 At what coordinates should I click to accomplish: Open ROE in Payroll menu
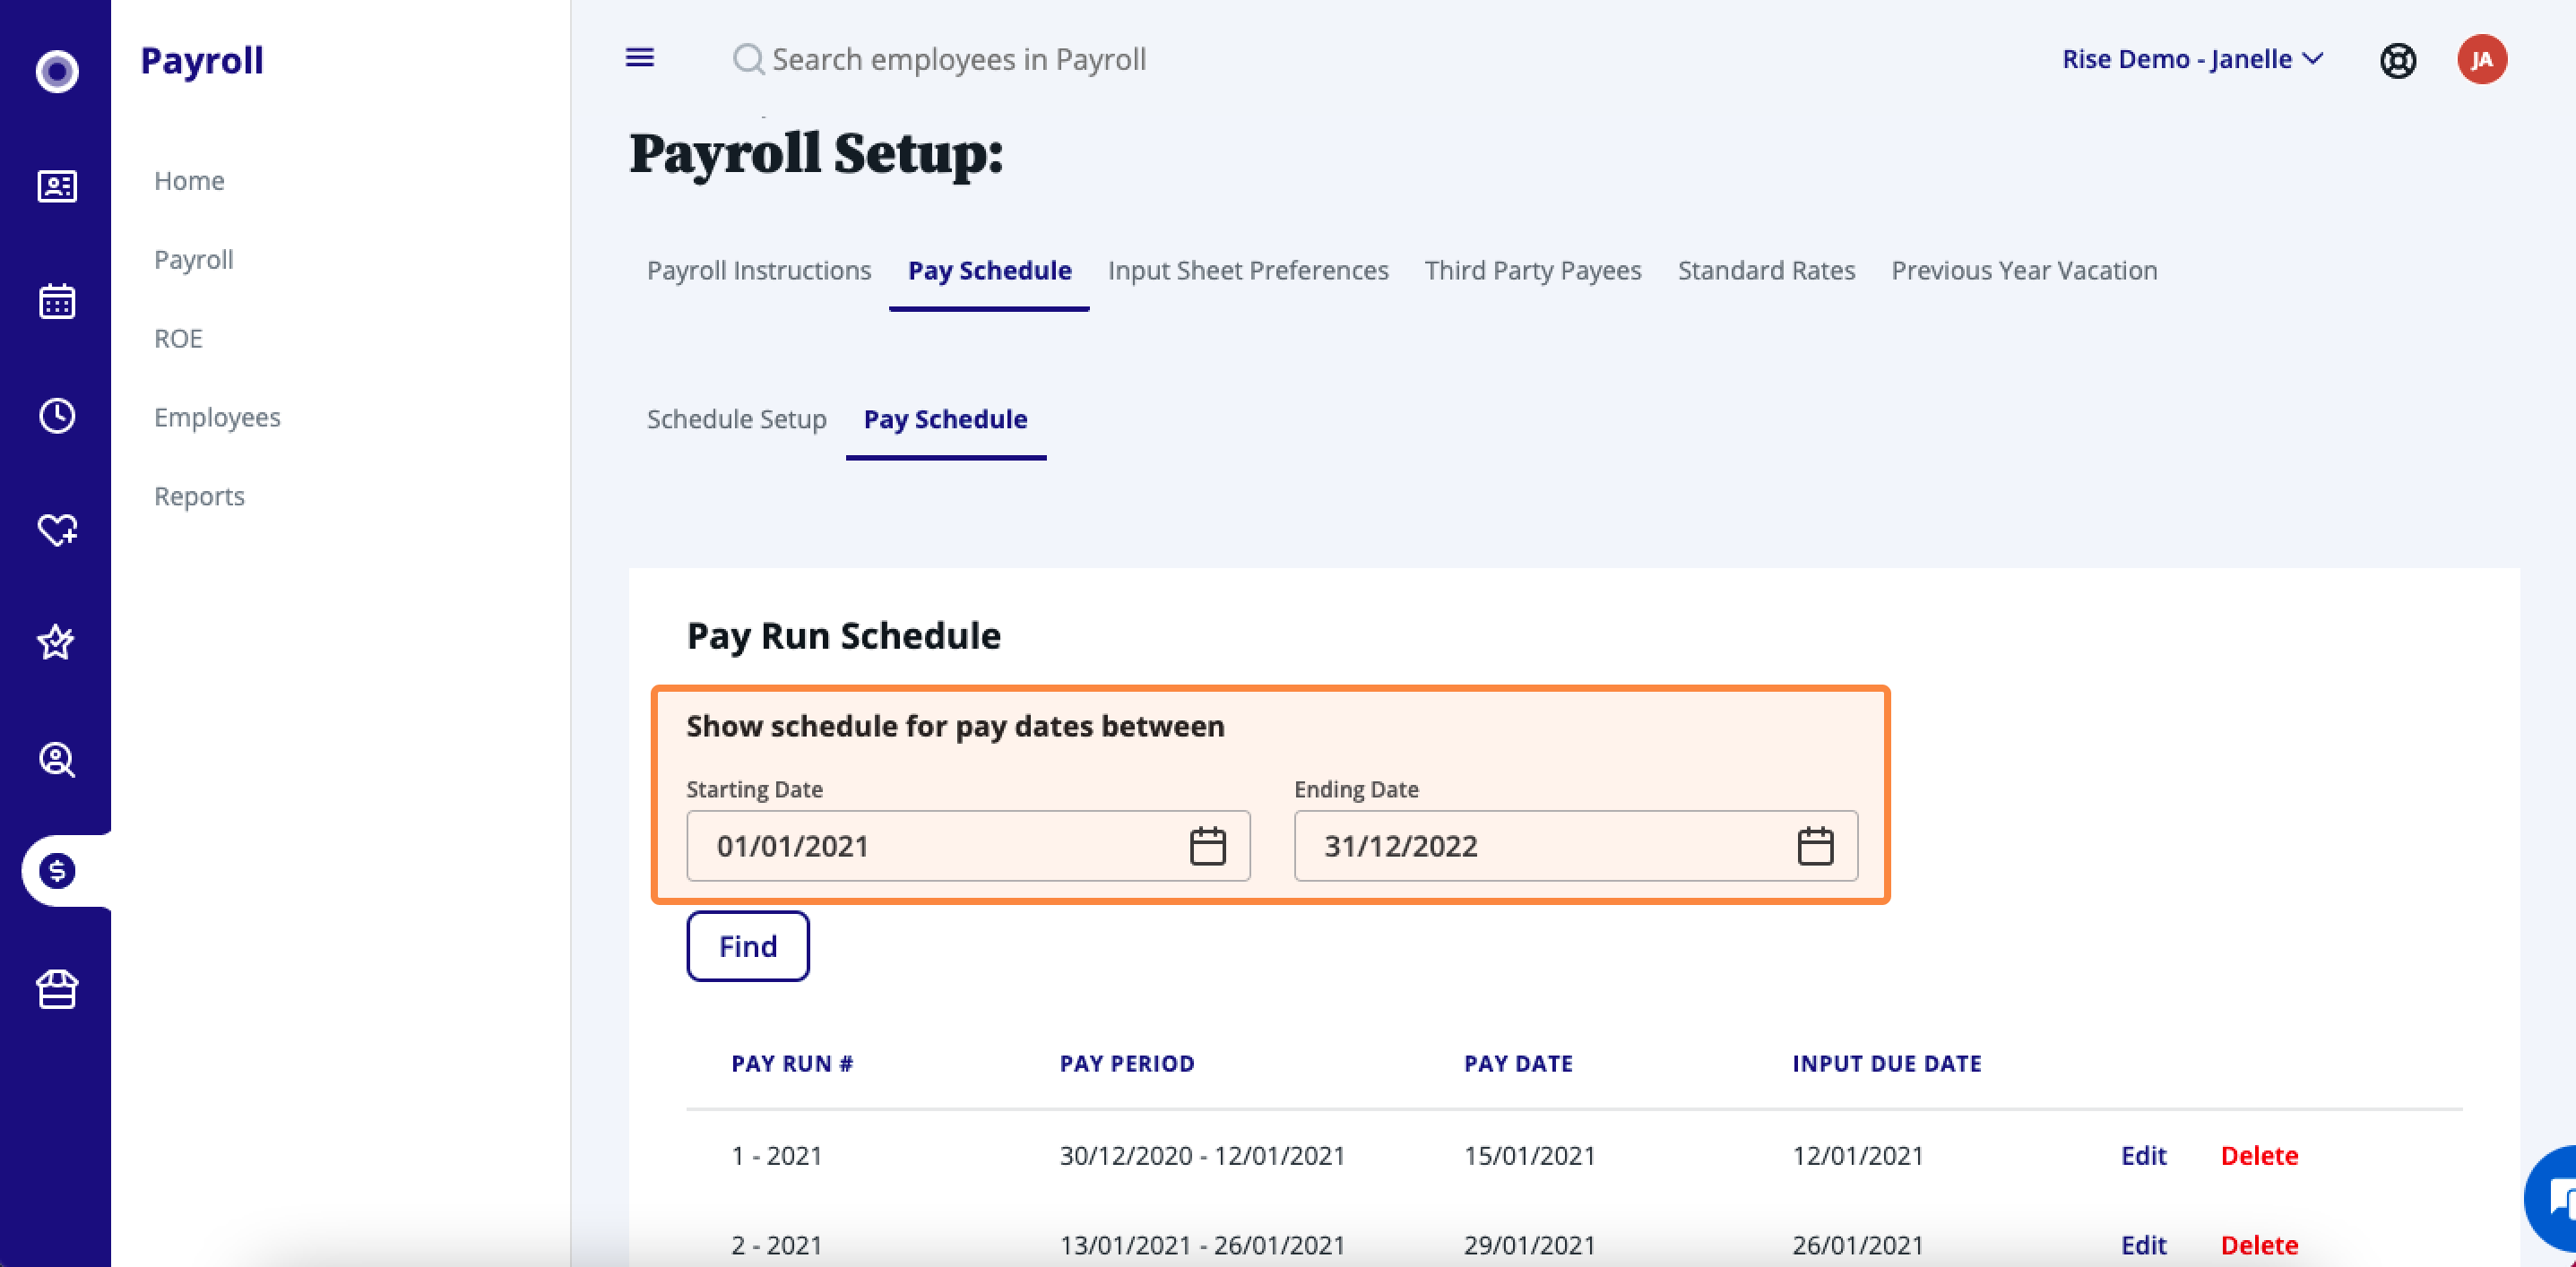[178, 339]
